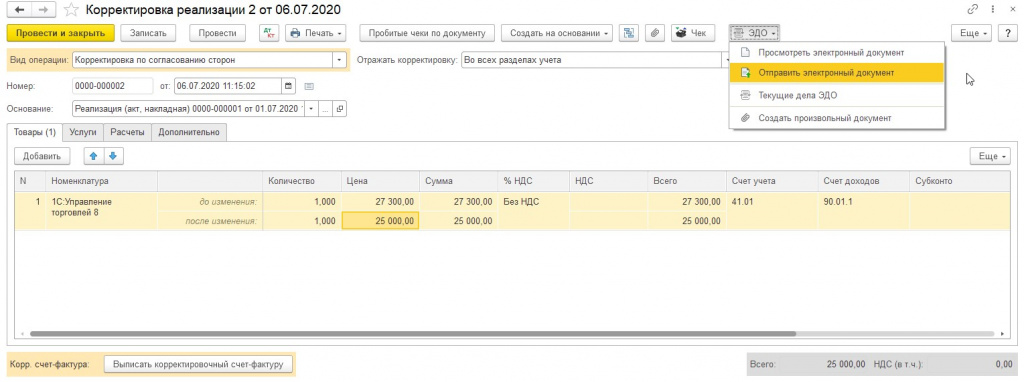The width and height of the screenshot is (1024, 382).
Task: Move row up with blue arrow
Action: coord(94,156)
